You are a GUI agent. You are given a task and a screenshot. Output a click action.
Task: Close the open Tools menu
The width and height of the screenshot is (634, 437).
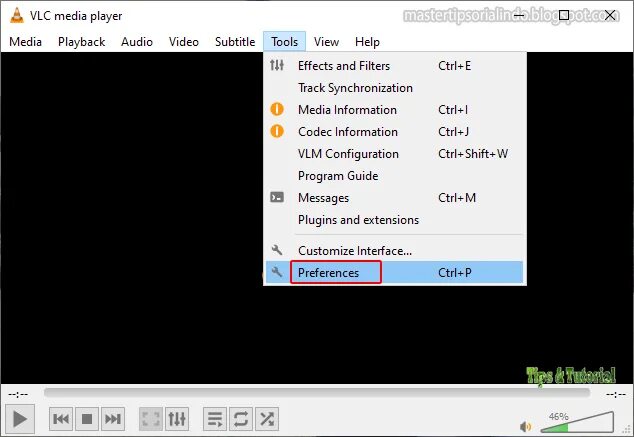tap(285, 42)
